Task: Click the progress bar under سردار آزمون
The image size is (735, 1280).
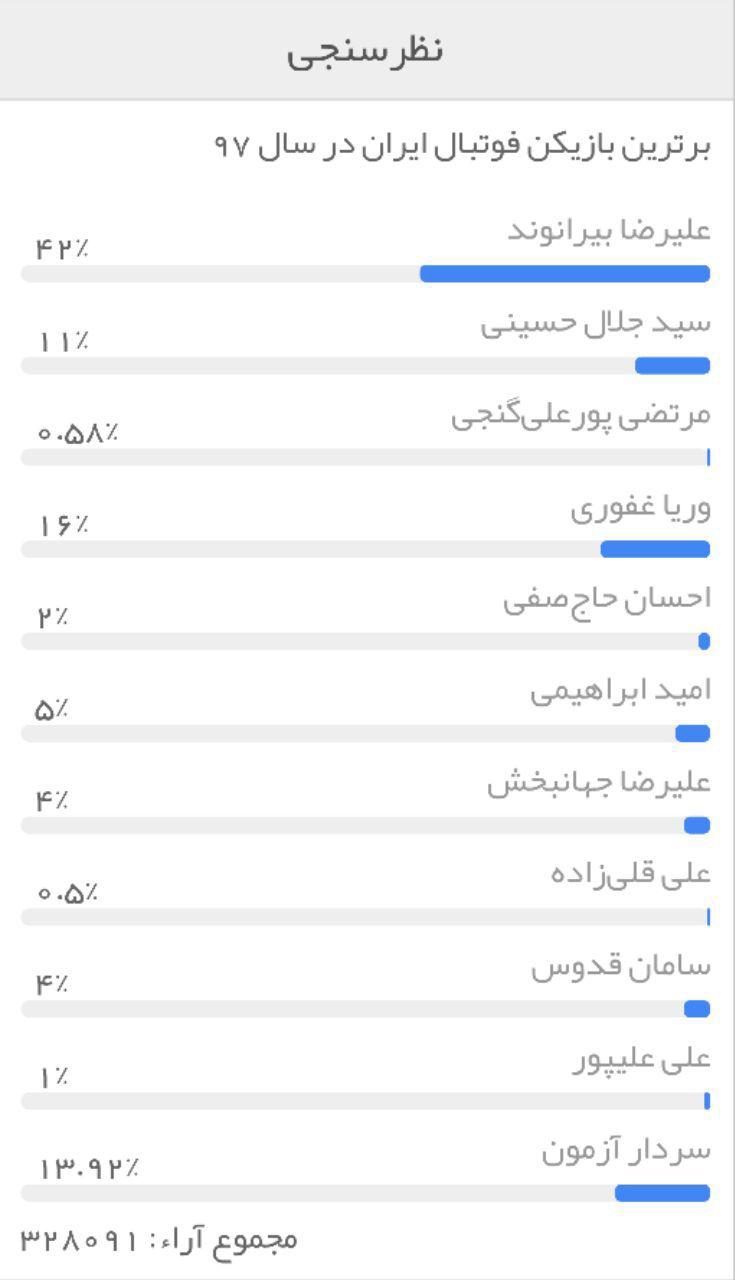Action: coord(661,1193)
